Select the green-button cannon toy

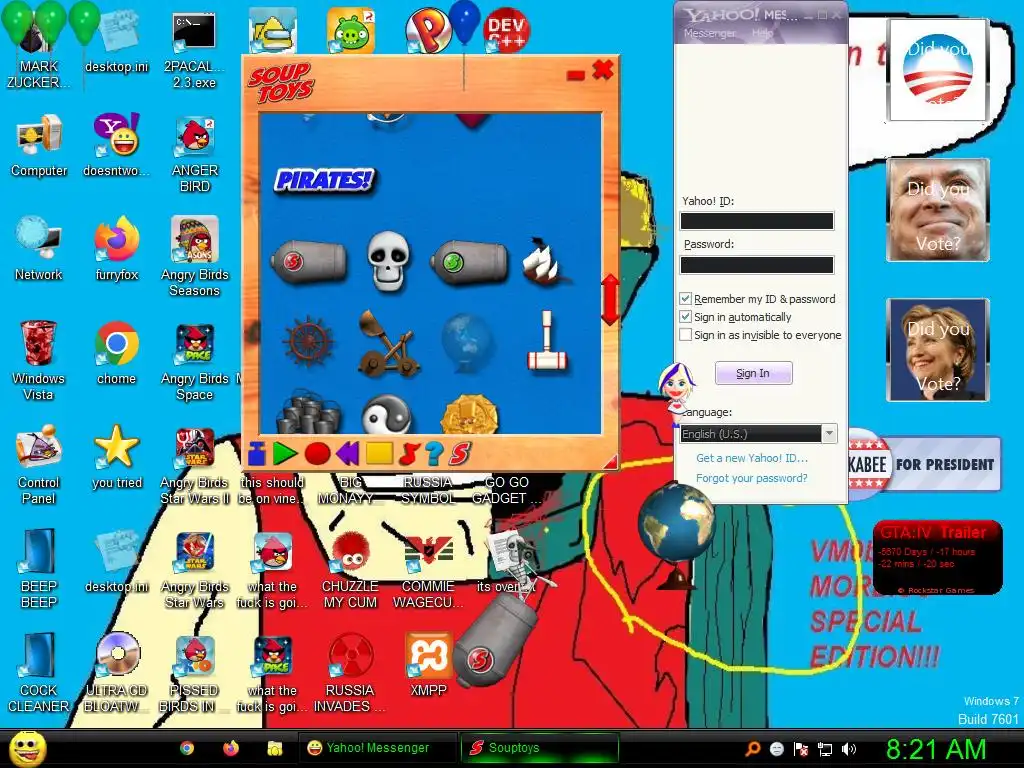pos(468,261)
